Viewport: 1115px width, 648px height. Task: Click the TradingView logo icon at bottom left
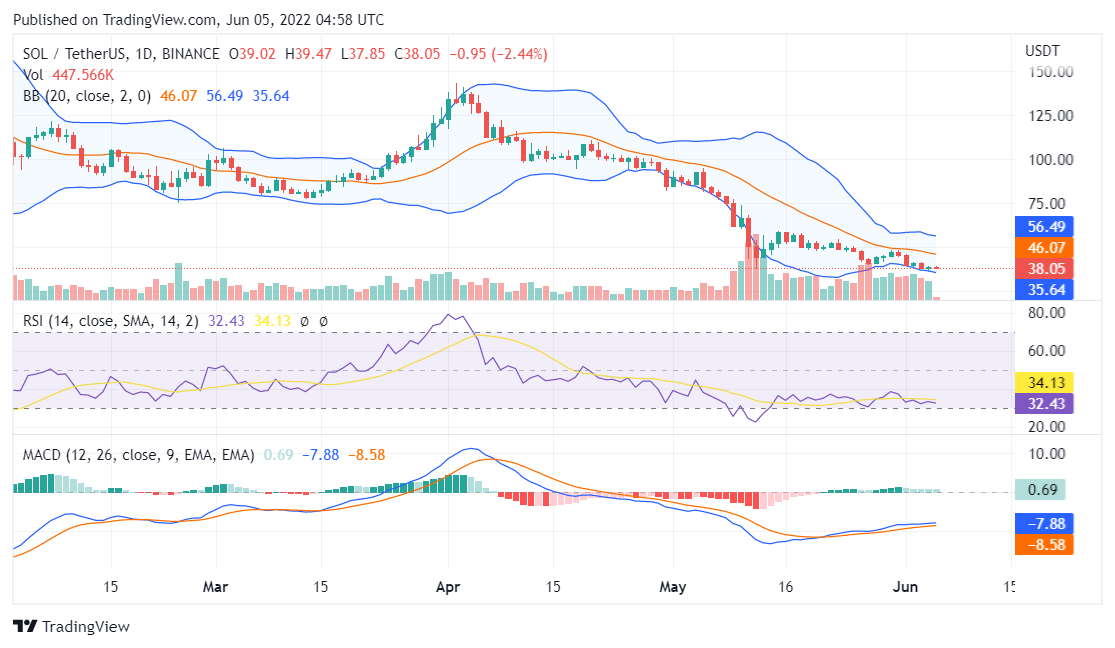(25, 626)
